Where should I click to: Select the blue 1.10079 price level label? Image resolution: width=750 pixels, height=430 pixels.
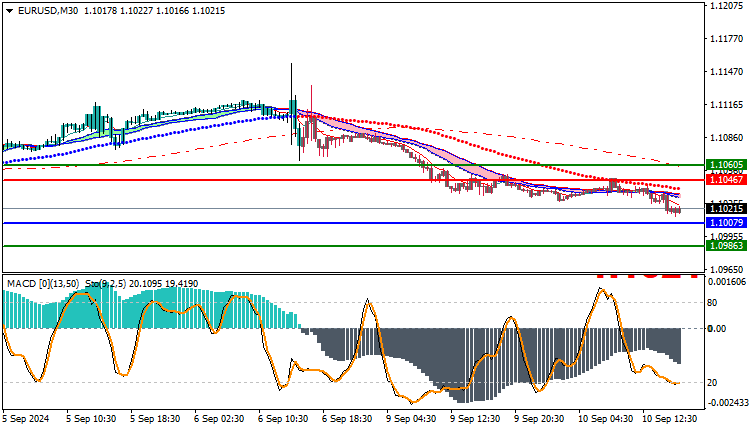(x=727, y=223)
